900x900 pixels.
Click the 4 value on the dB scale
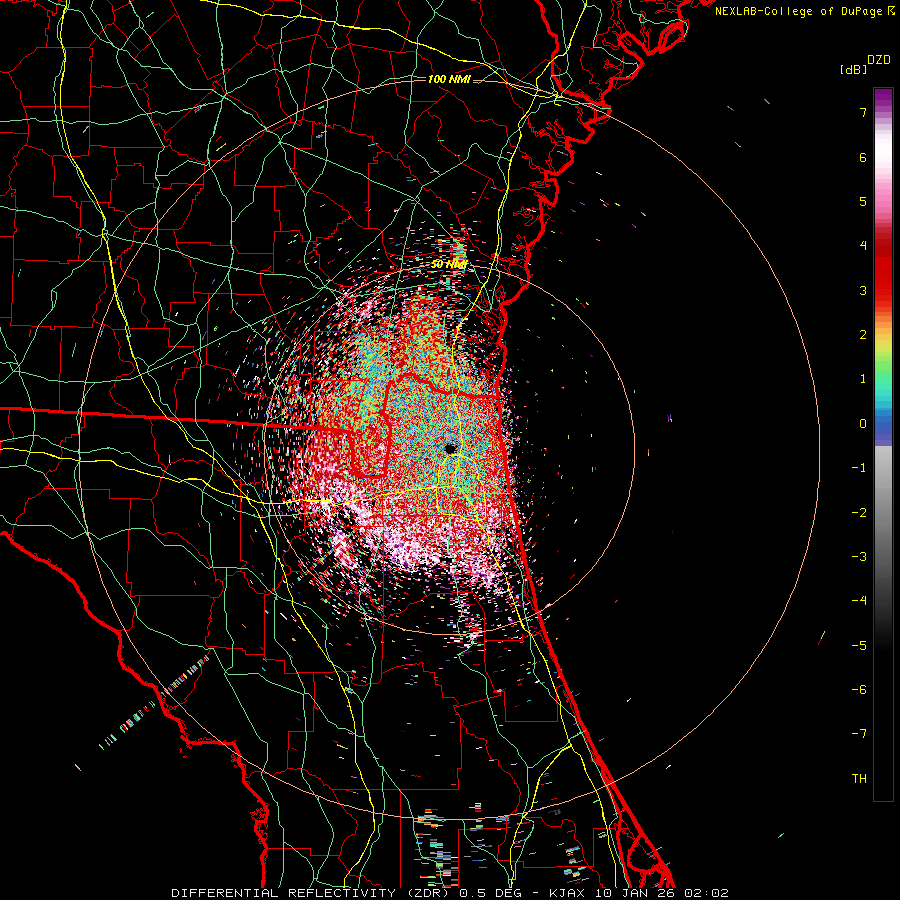click(x=863, y=246)
